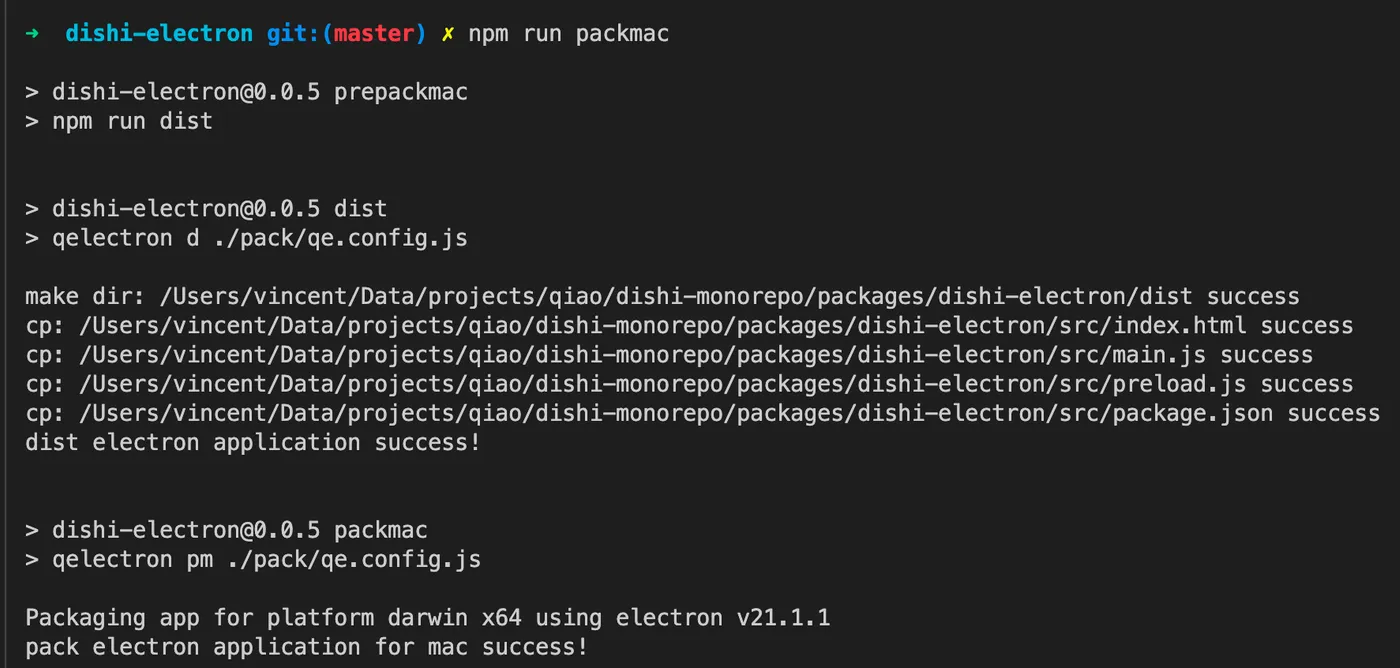
Task: Click the npm run dist output line
Action: 132,122
